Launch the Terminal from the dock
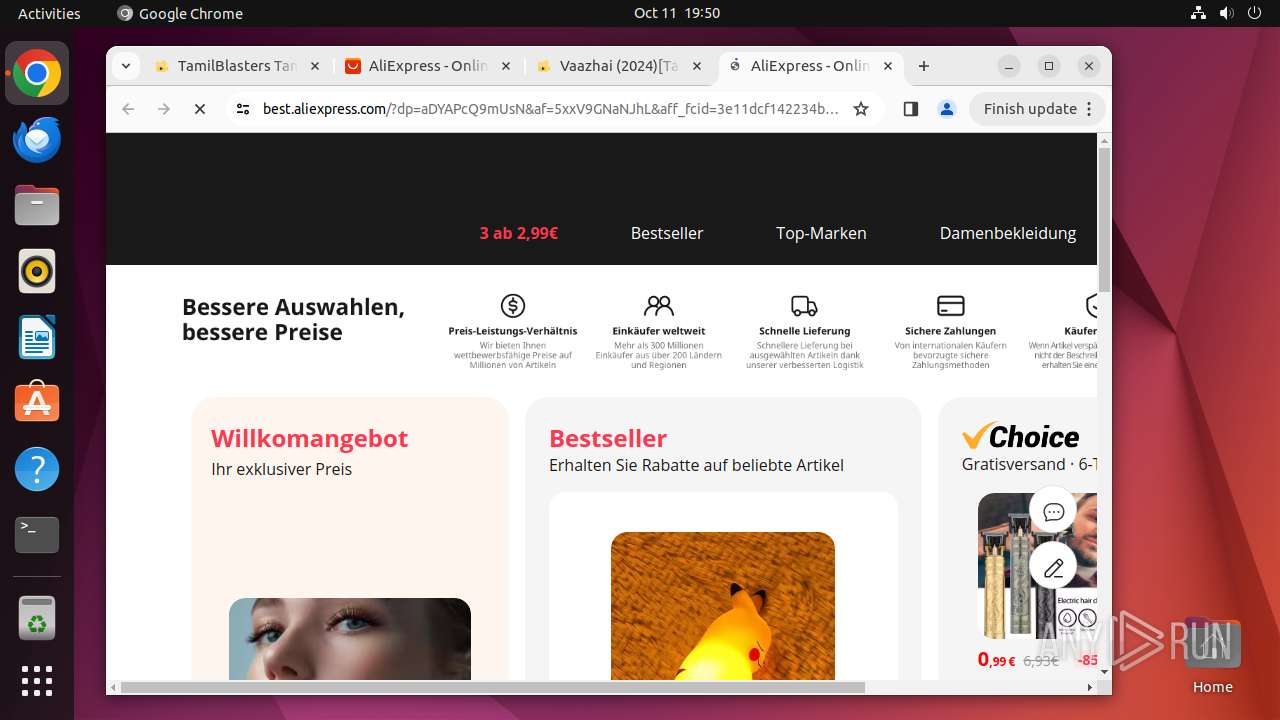 point(37,535)
